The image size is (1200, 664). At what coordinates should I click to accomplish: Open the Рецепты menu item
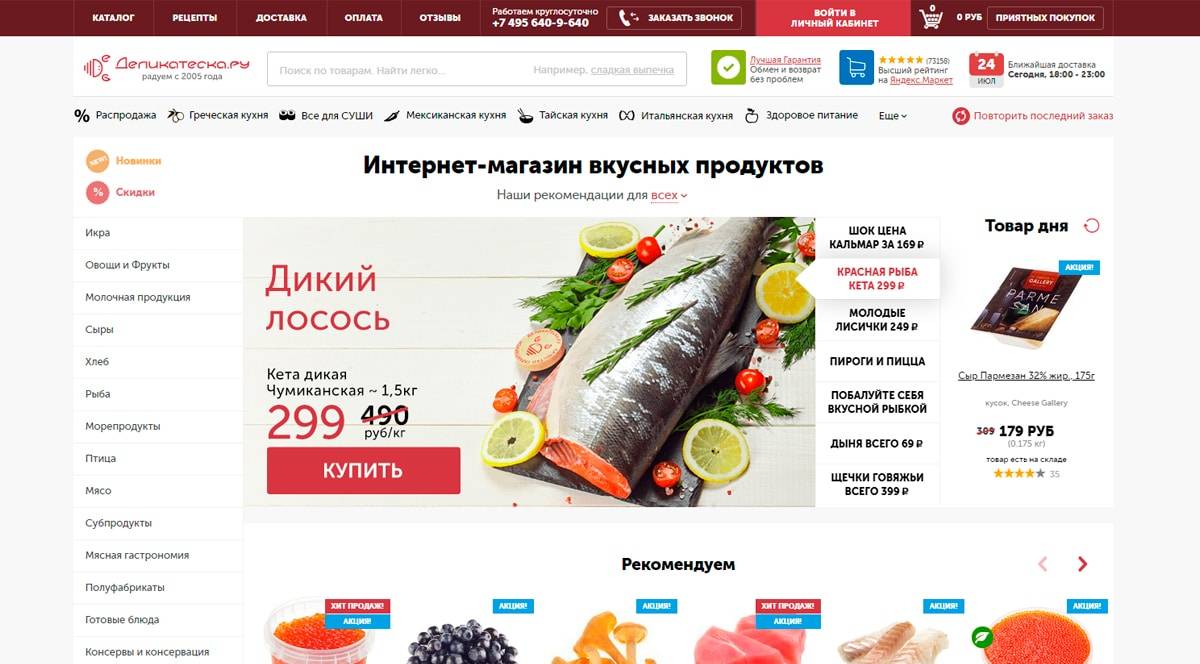click(195, 18)
